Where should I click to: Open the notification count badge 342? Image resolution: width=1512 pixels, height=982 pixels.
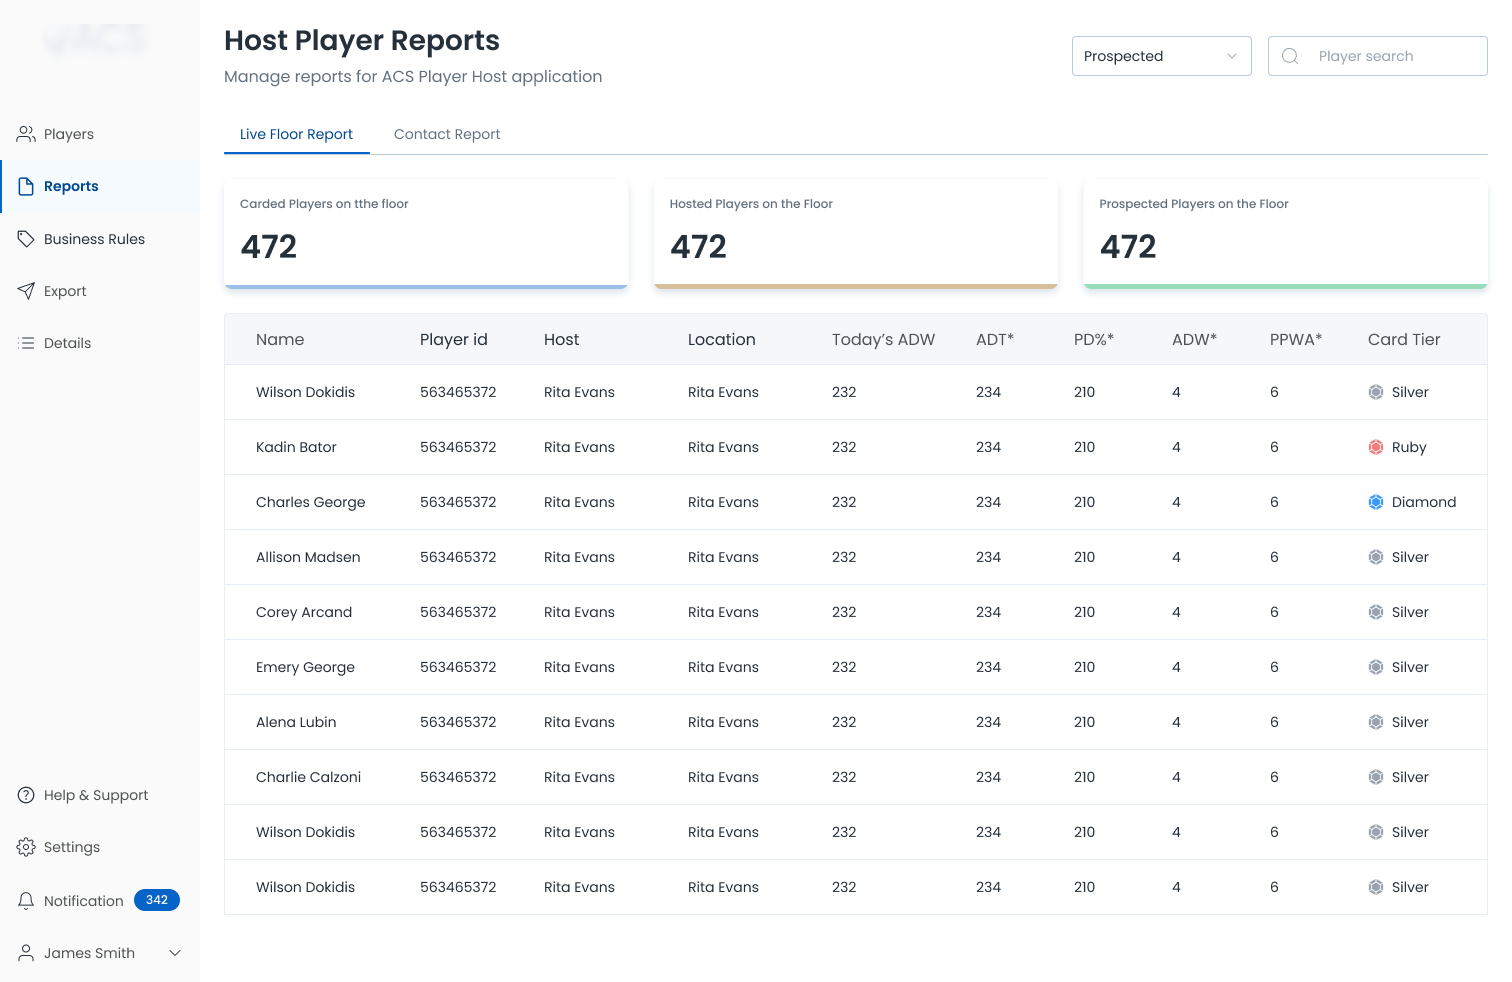(157, 900)
